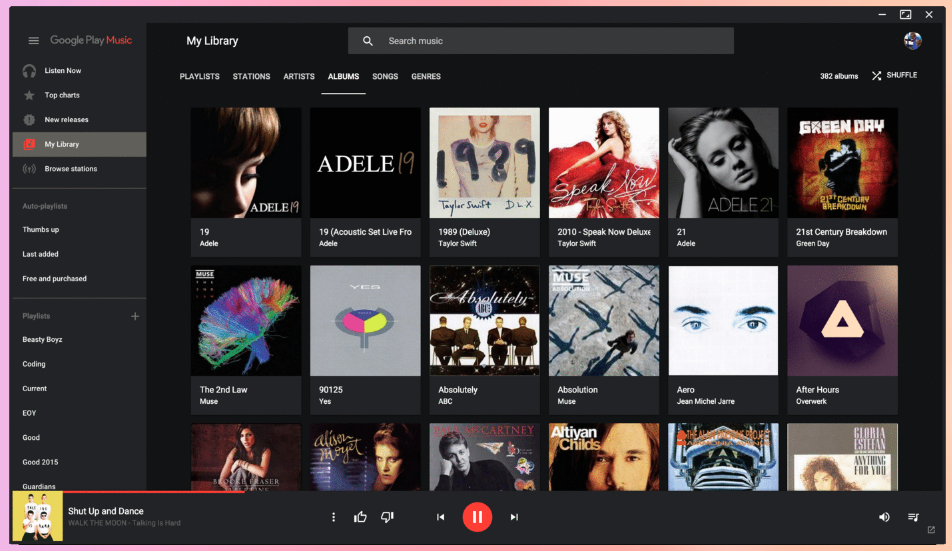Open the Gloria Estefan album cover
The height and width of the screenshot is (551, 952).
coord(842,457)
